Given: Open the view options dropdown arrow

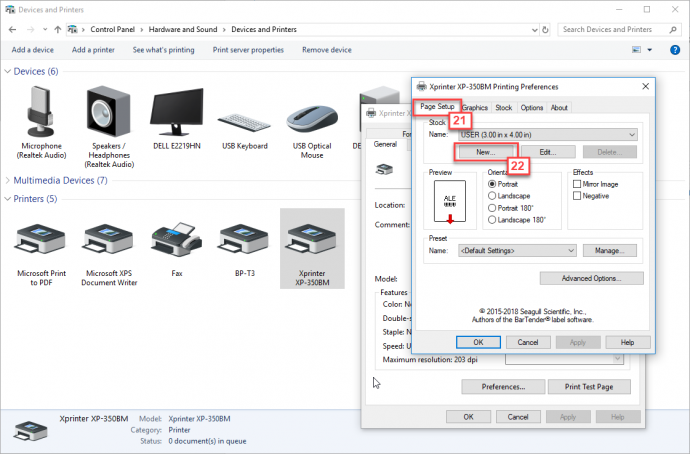Looking at the screenshot, I should click(x=650, y=50).
